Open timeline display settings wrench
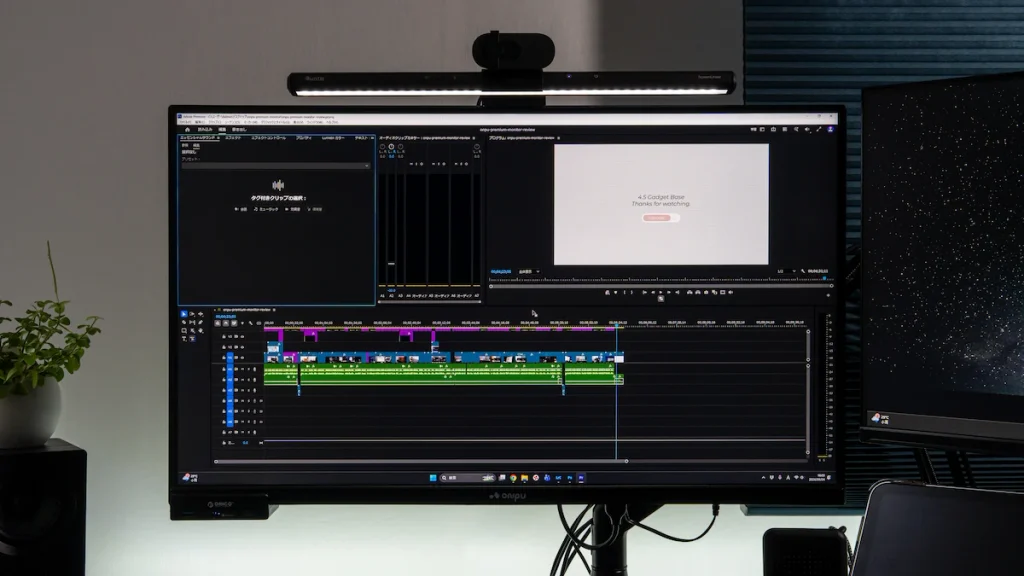 [x=251, y=323]
